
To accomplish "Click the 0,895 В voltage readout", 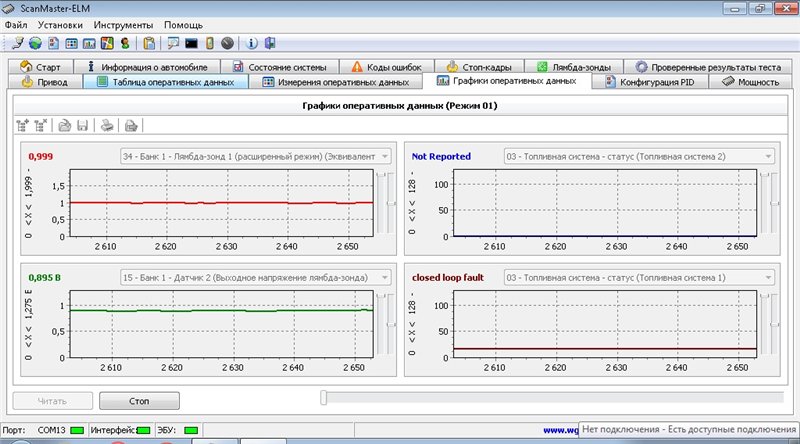I will [44, 278].
